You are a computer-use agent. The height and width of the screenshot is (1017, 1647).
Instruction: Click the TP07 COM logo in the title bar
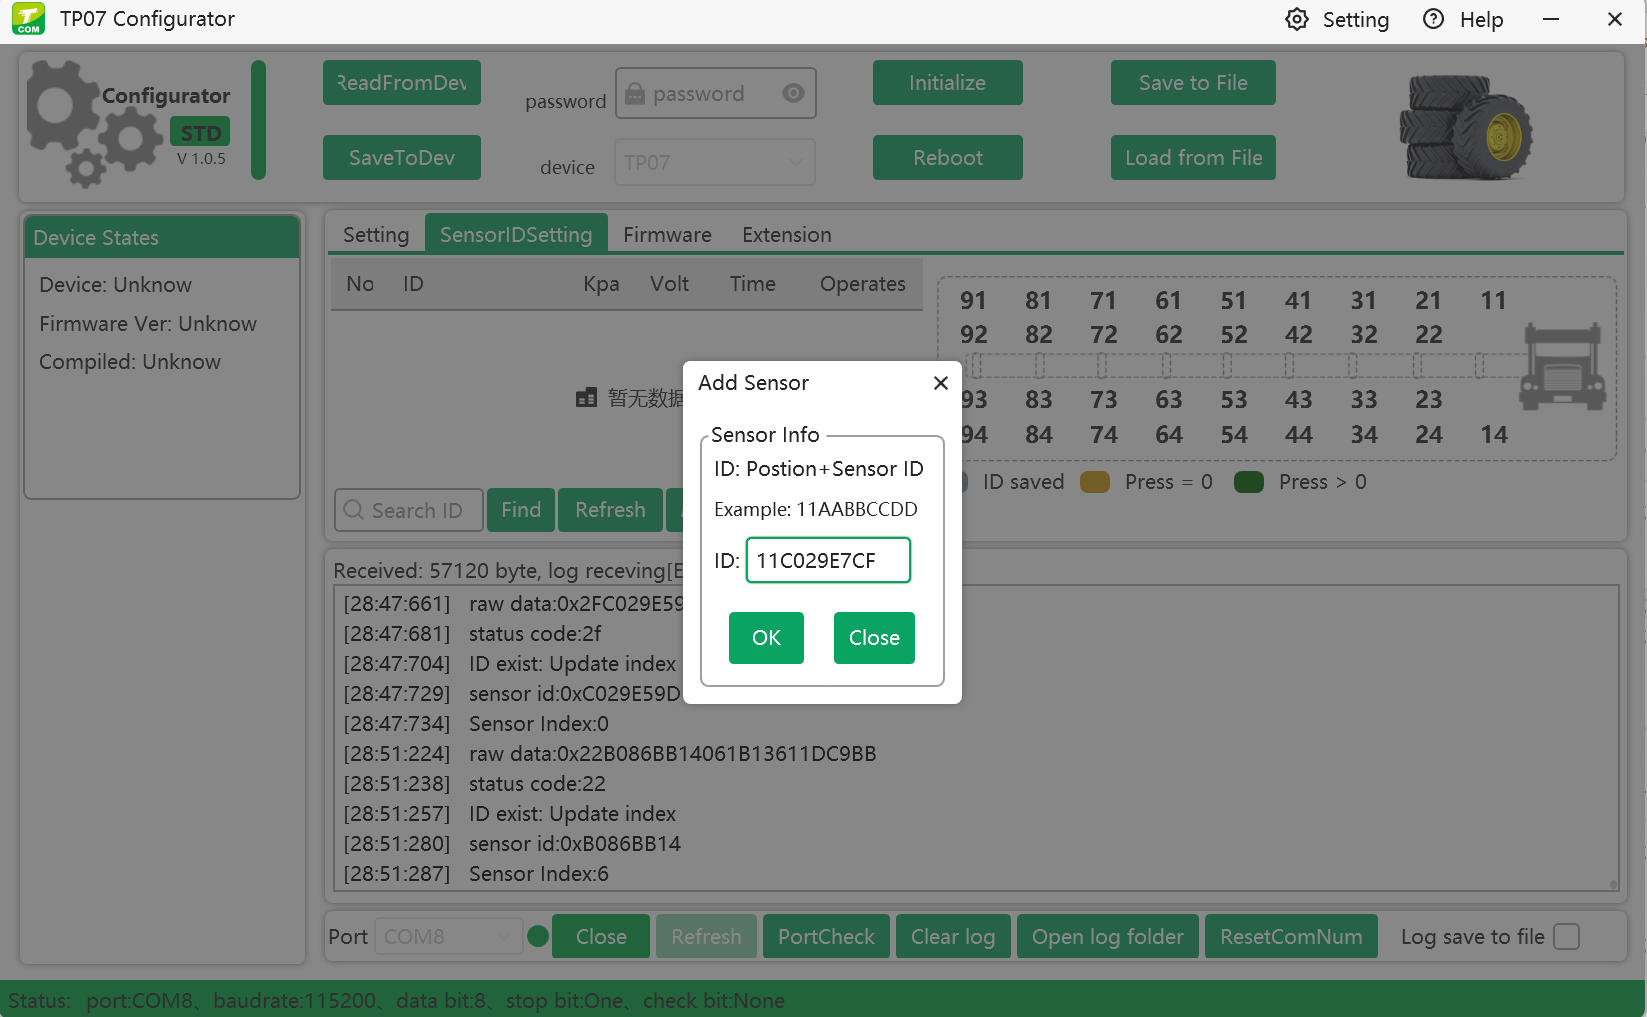click(27, 18)
